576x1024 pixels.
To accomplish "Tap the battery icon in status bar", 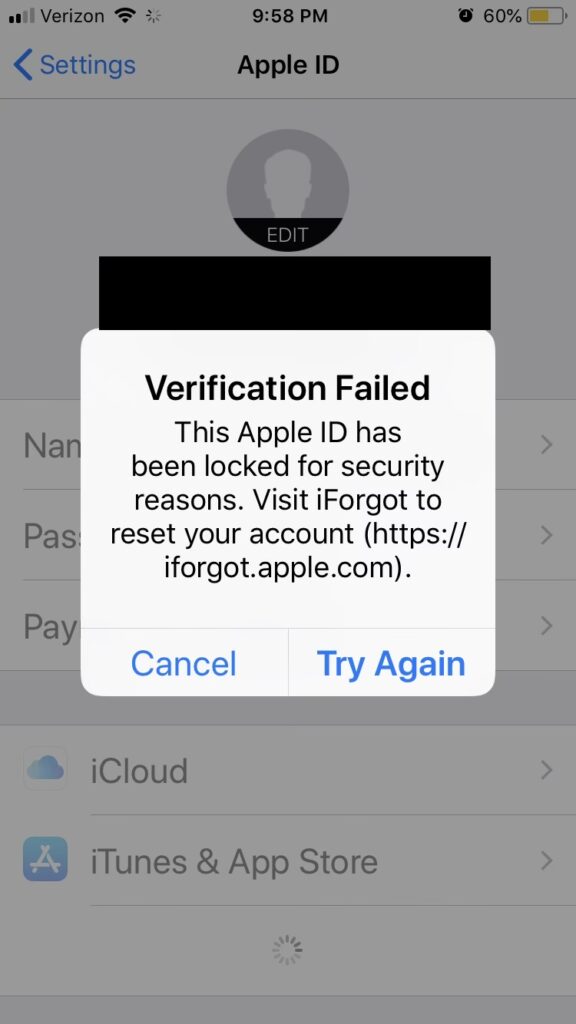I will click(547, 16).
